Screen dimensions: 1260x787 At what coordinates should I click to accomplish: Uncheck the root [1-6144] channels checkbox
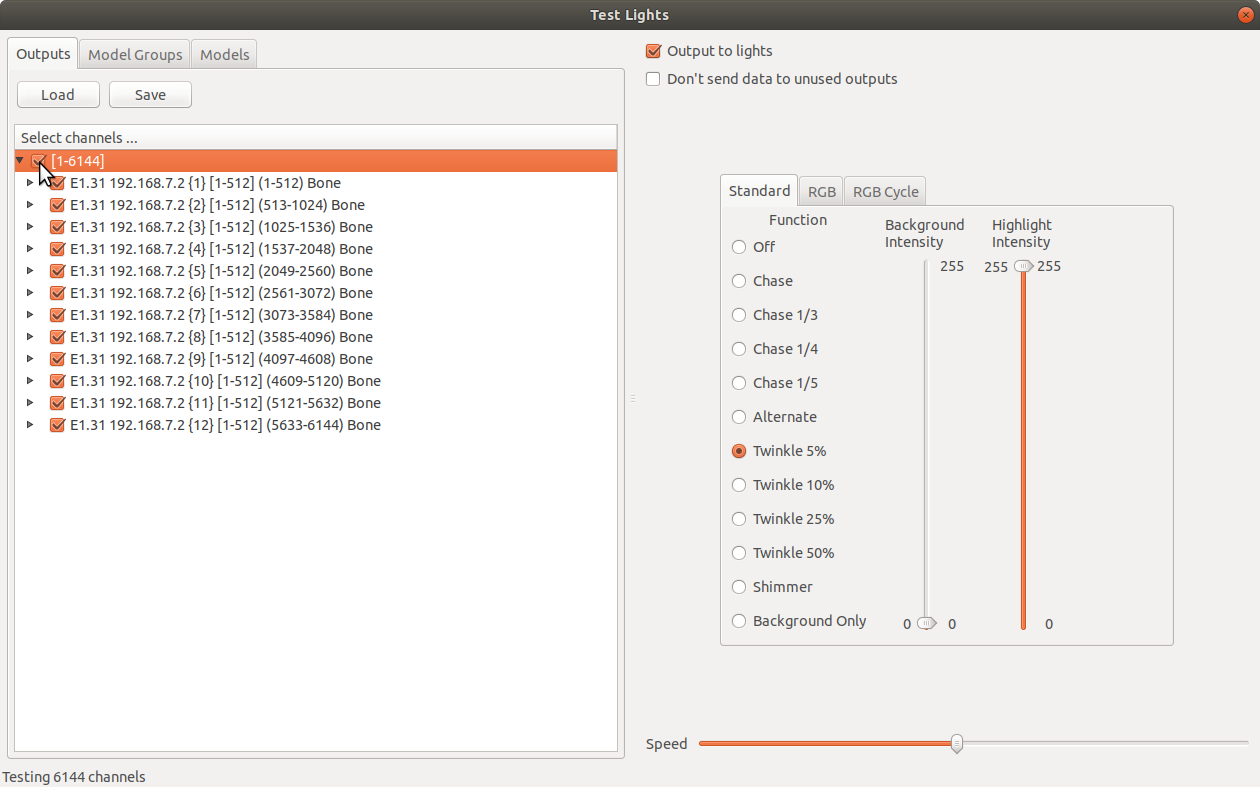[x=39, y=161]
